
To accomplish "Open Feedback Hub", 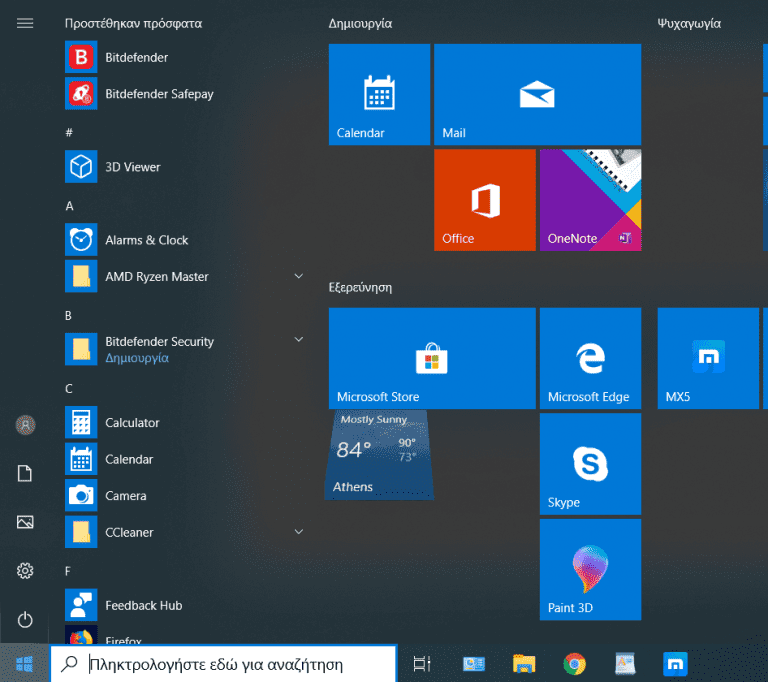I will 184,605.
